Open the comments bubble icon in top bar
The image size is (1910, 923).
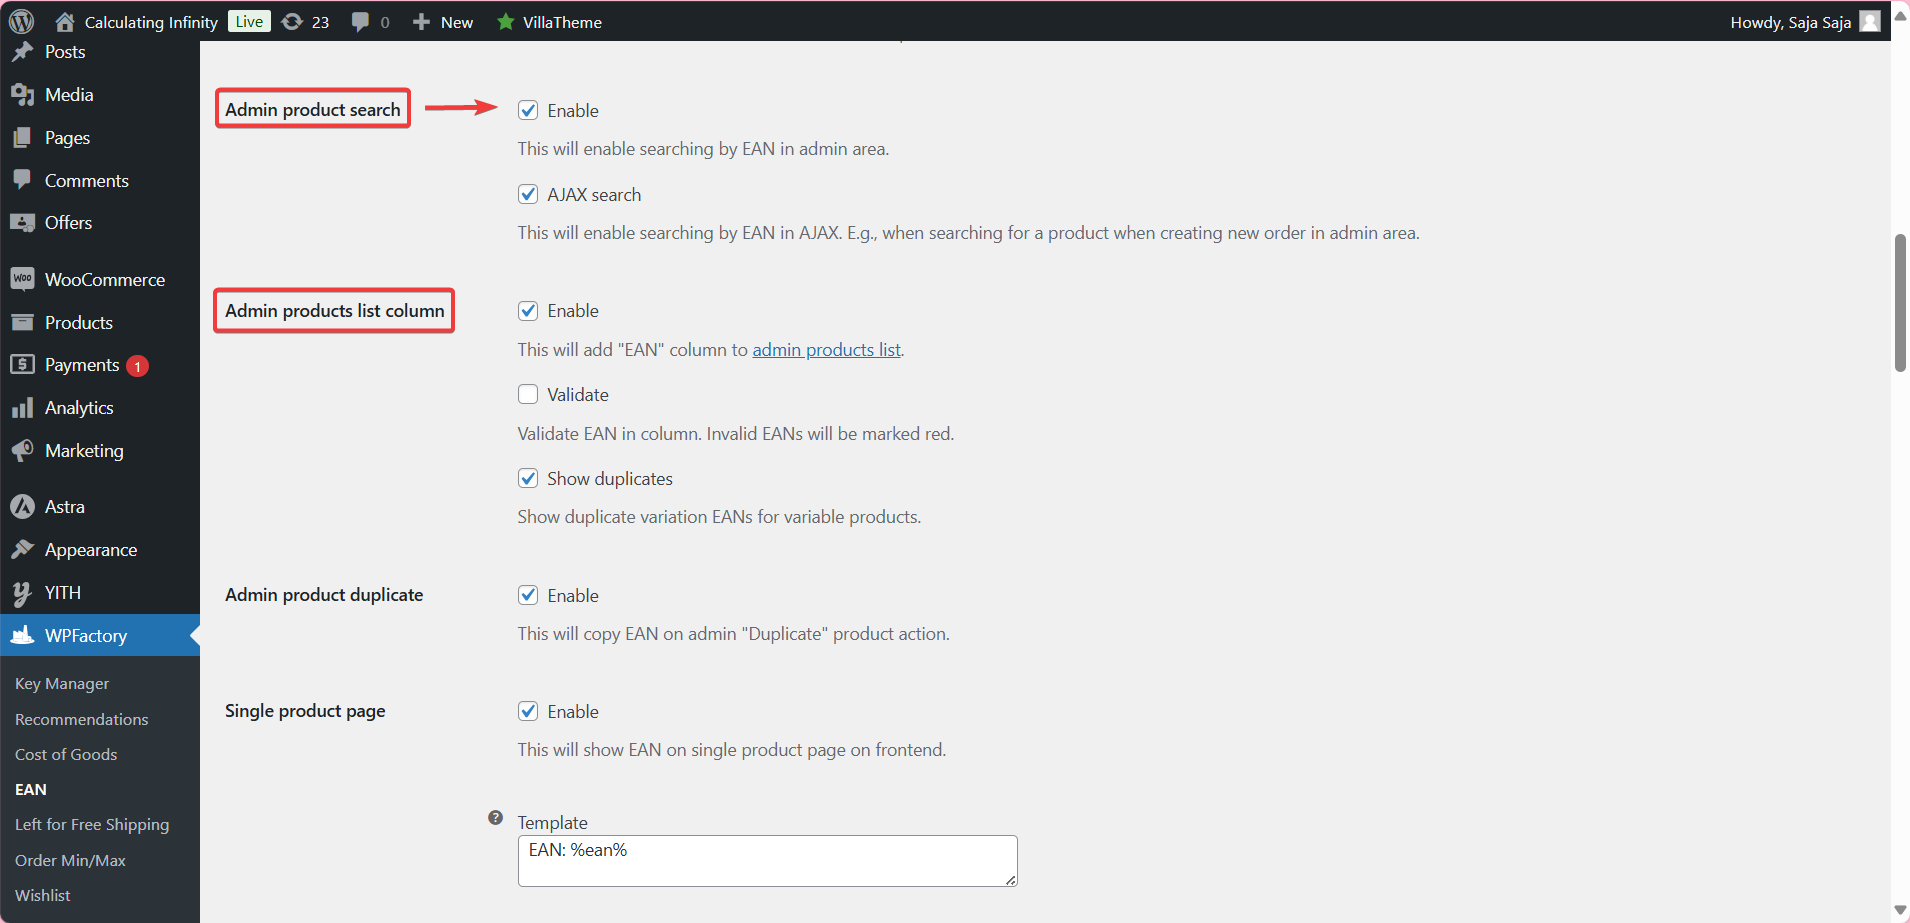click(360, 21)
